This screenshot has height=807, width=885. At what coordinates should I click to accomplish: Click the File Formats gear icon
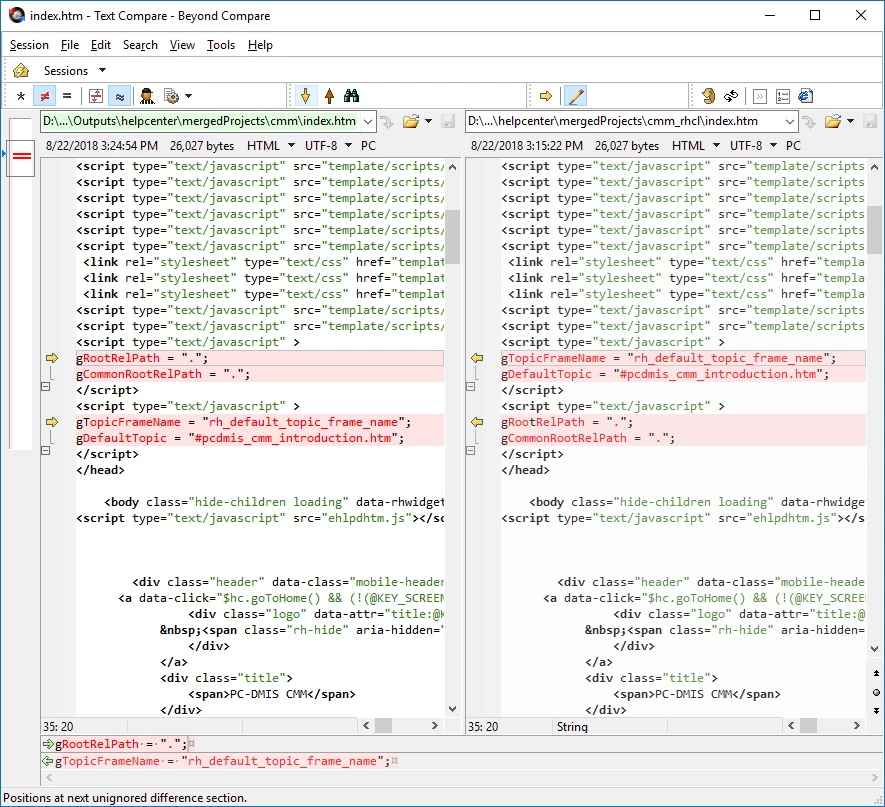171,97
